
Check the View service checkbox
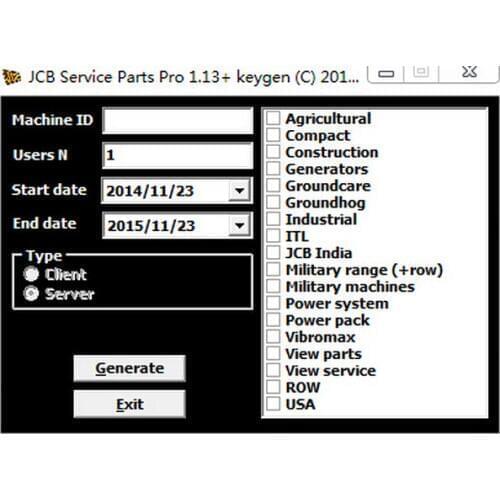(x=273, y=370)
